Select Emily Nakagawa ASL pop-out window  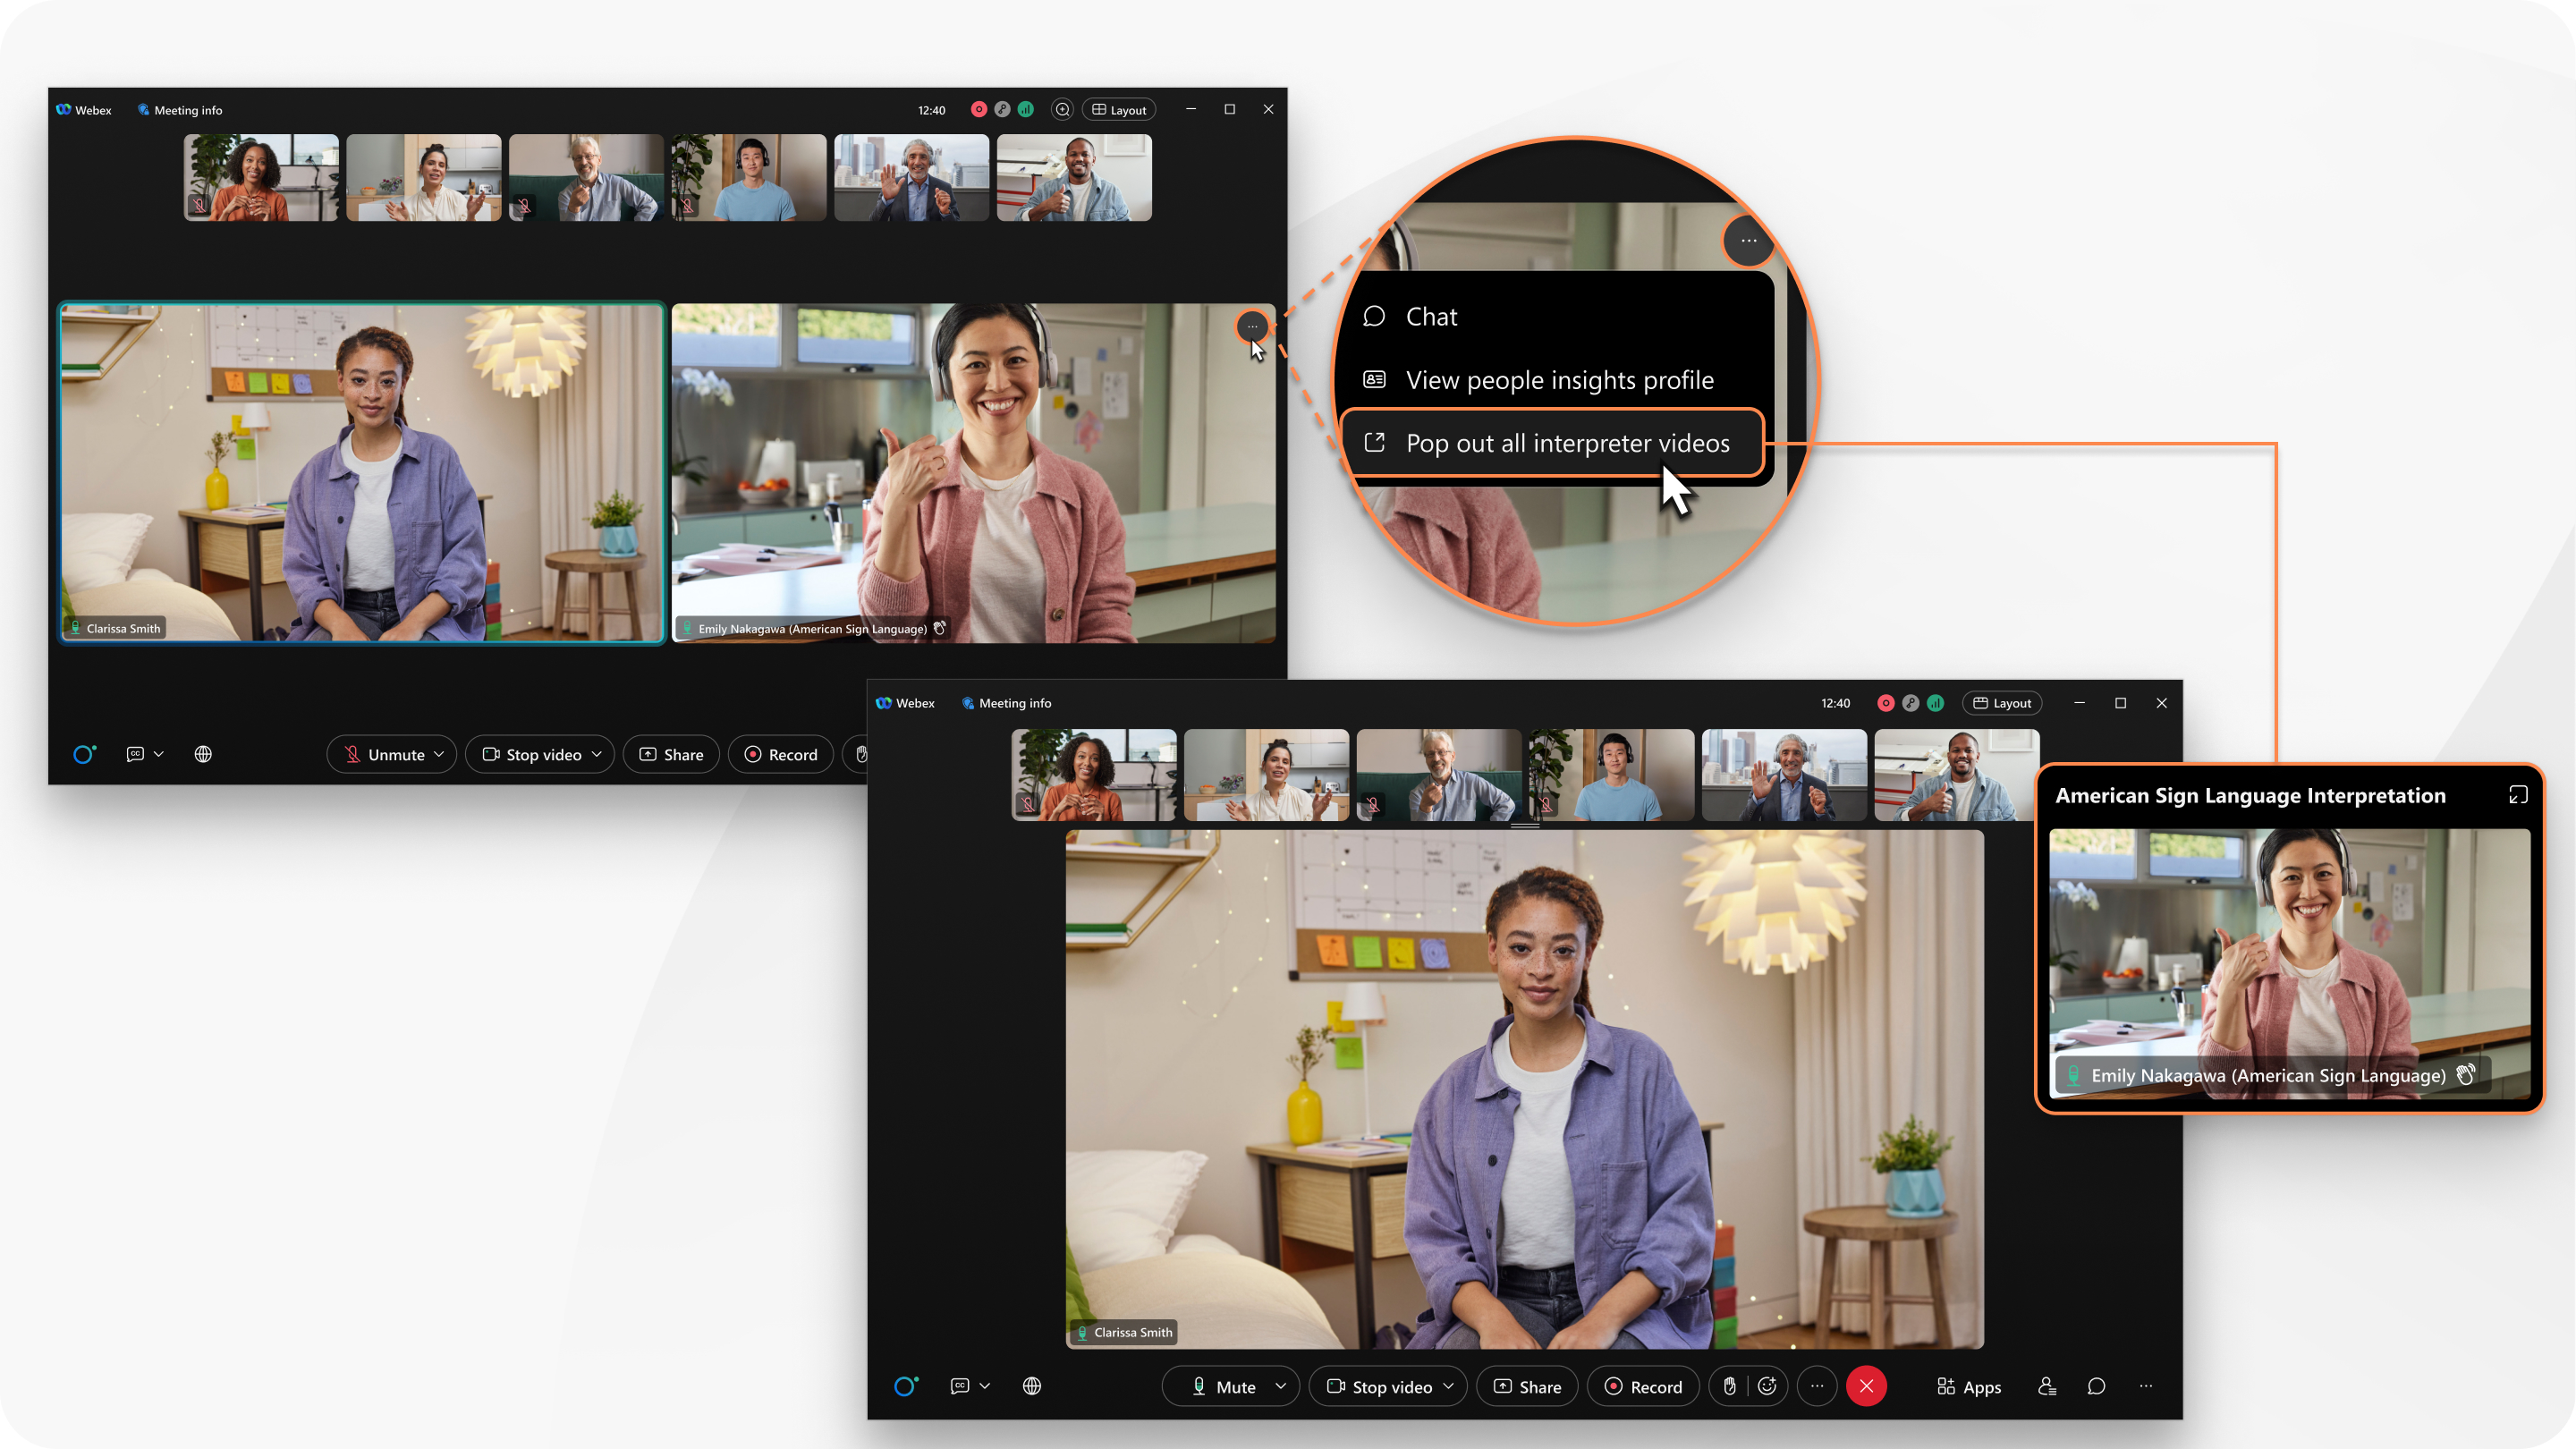coord(2290,937)
